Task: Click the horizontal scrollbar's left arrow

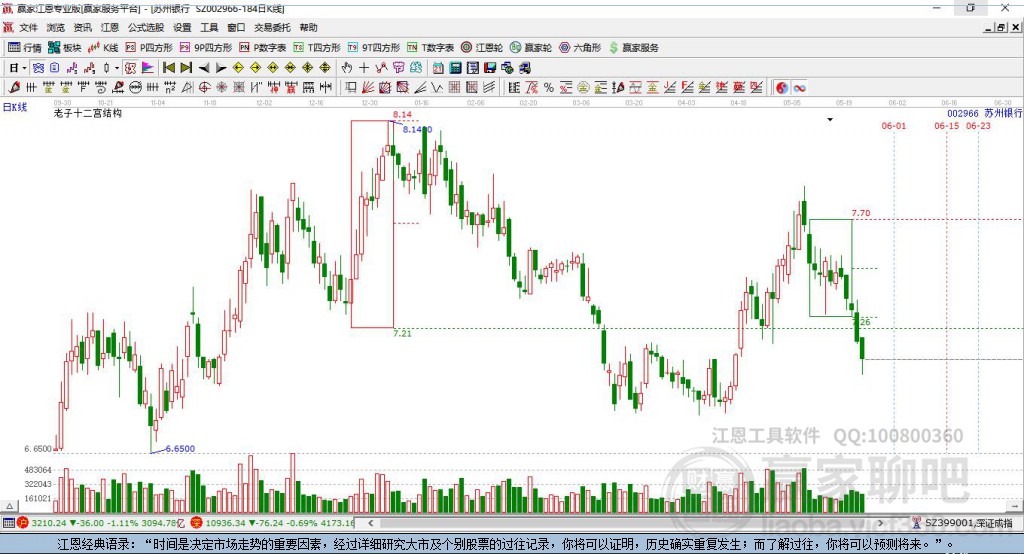Action: click(x=370, y=523)
